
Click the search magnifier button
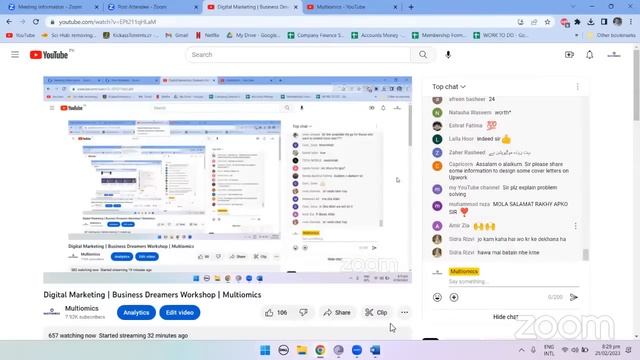(423, 54)
